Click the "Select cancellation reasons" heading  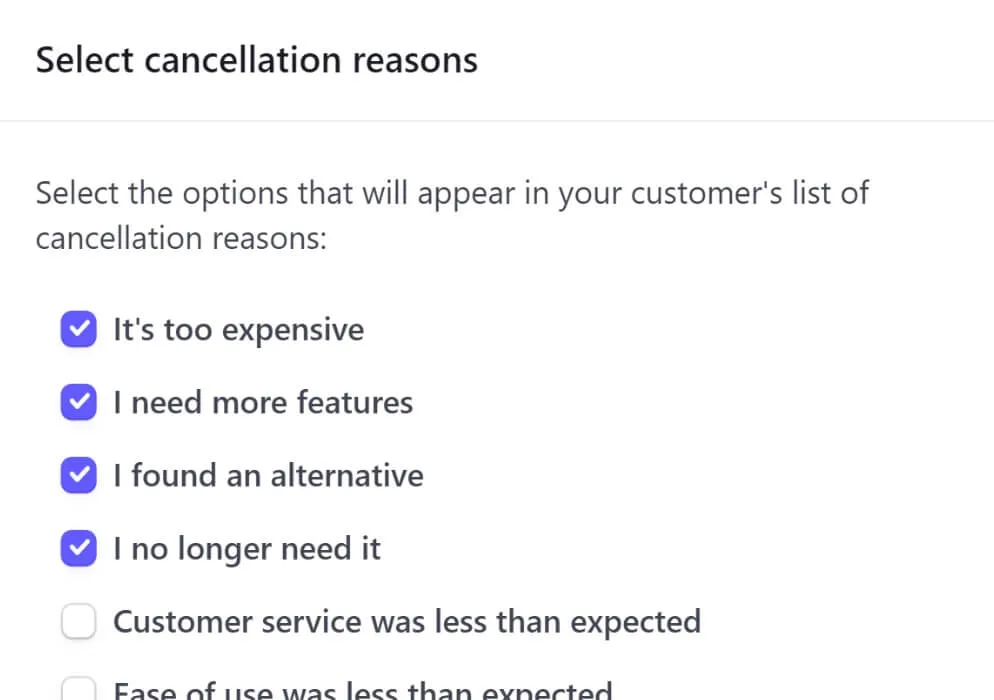click(257, 60)
